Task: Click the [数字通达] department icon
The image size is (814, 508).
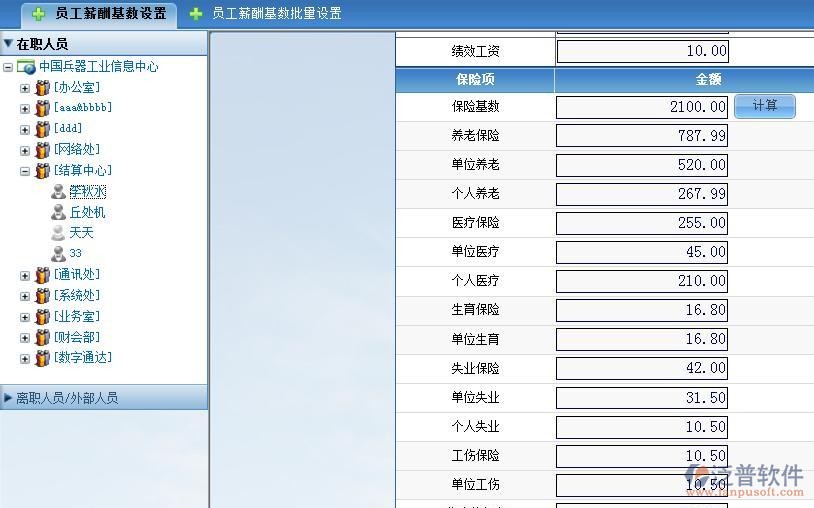Action: [43, 359]
